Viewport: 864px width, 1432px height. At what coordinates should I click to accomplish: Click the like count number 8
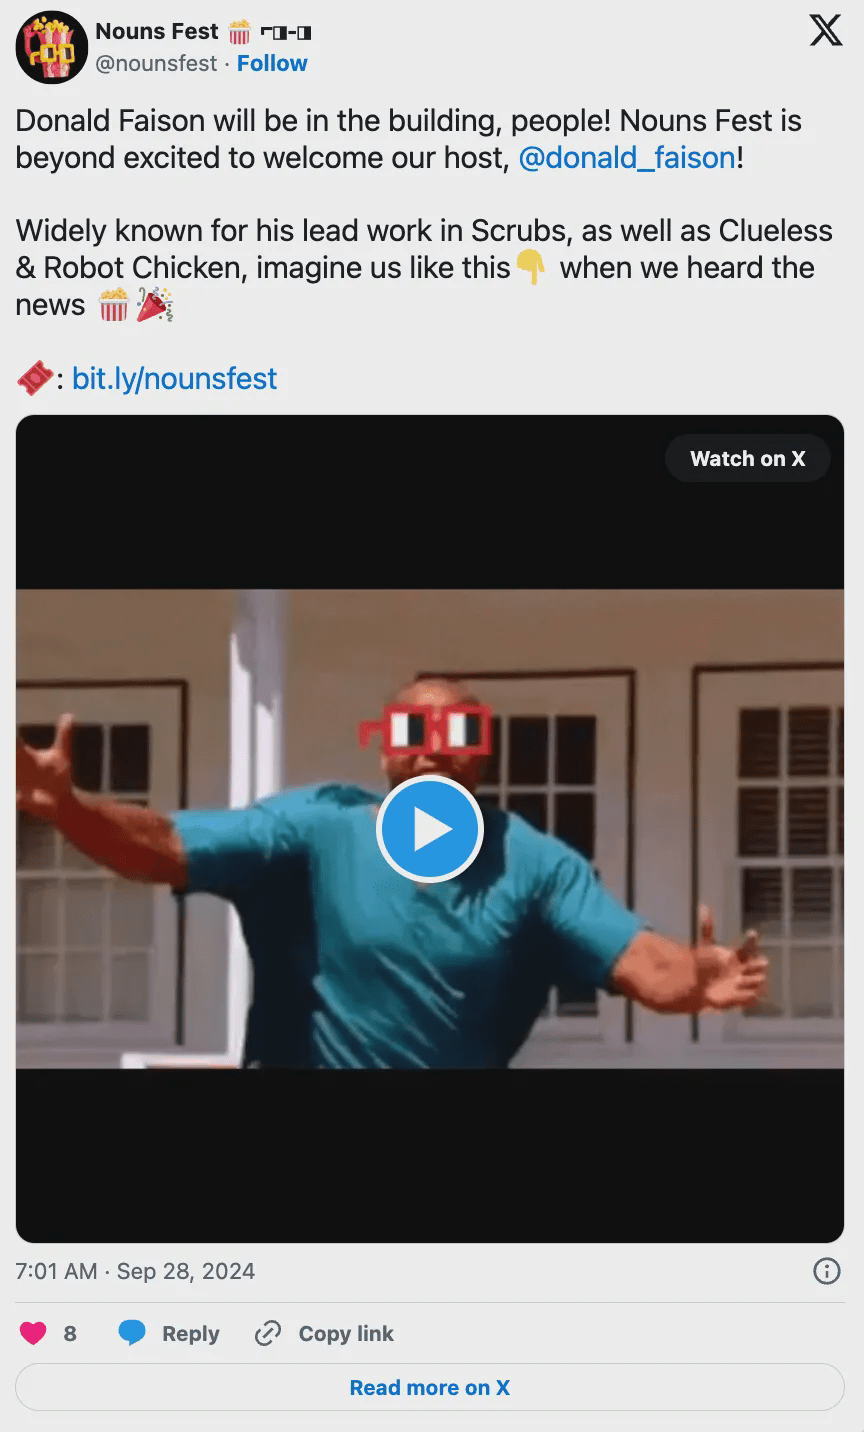click(x=70, y=1333)
